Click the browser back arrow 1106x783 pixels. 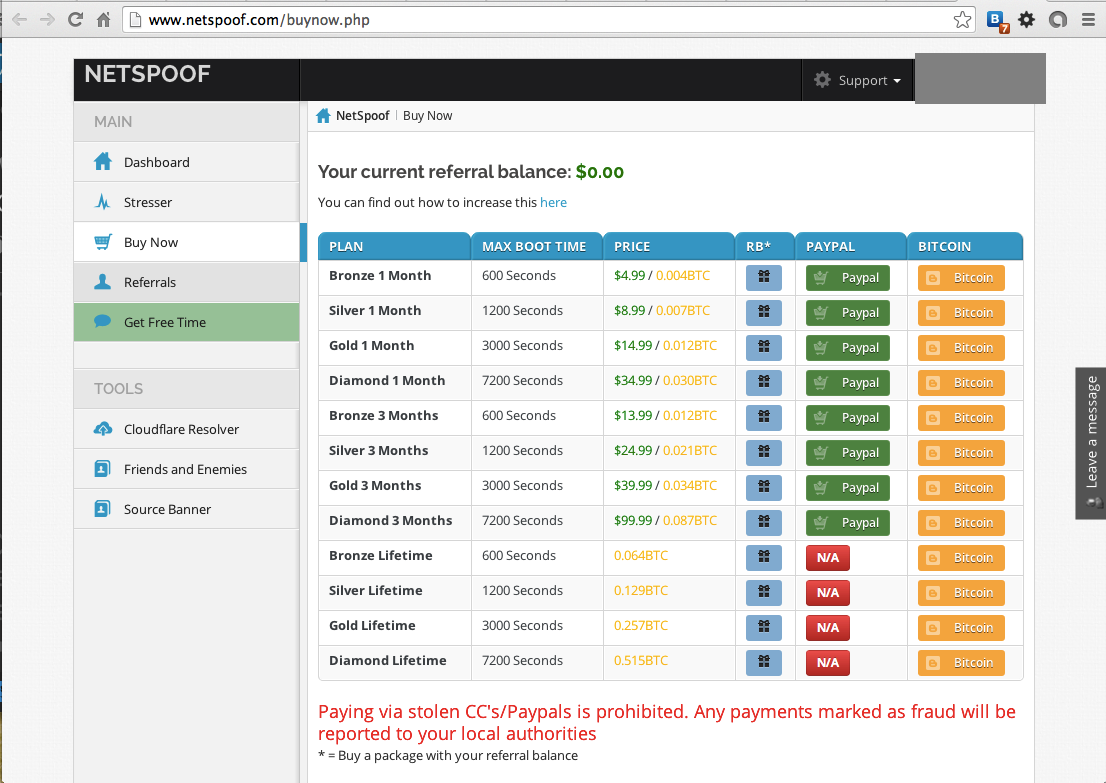click(x=20, y=20)
